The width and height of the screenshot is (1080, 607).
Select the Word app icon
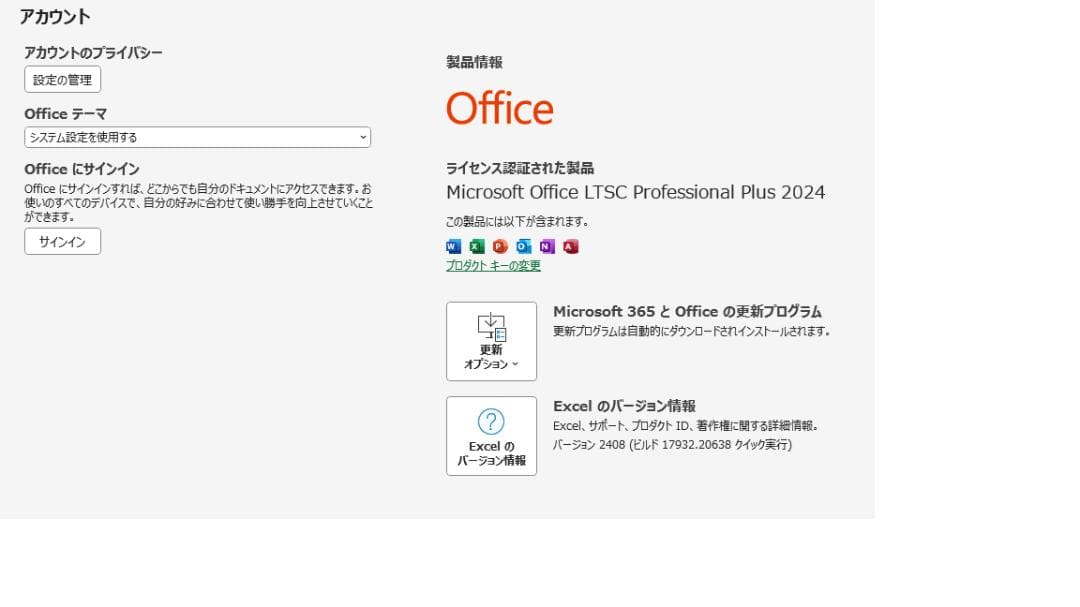click(452, 246)
